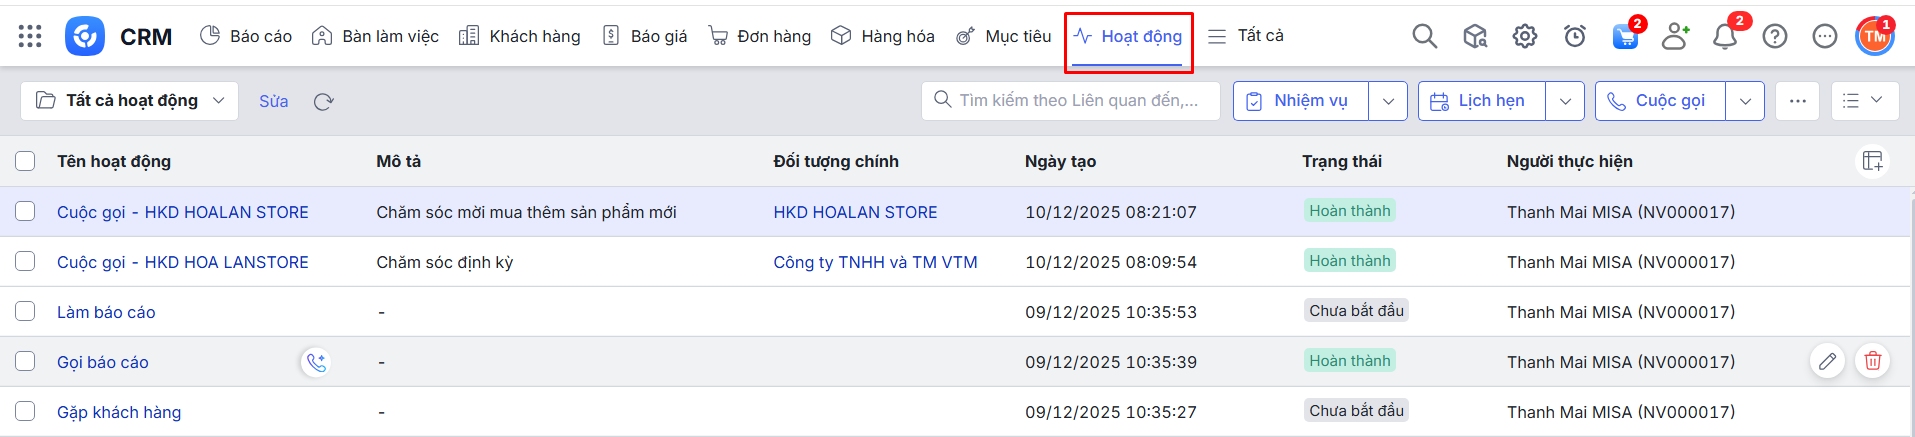
Task: Tick the select-all checkbox in table header
Action: [x=25, y=161]
